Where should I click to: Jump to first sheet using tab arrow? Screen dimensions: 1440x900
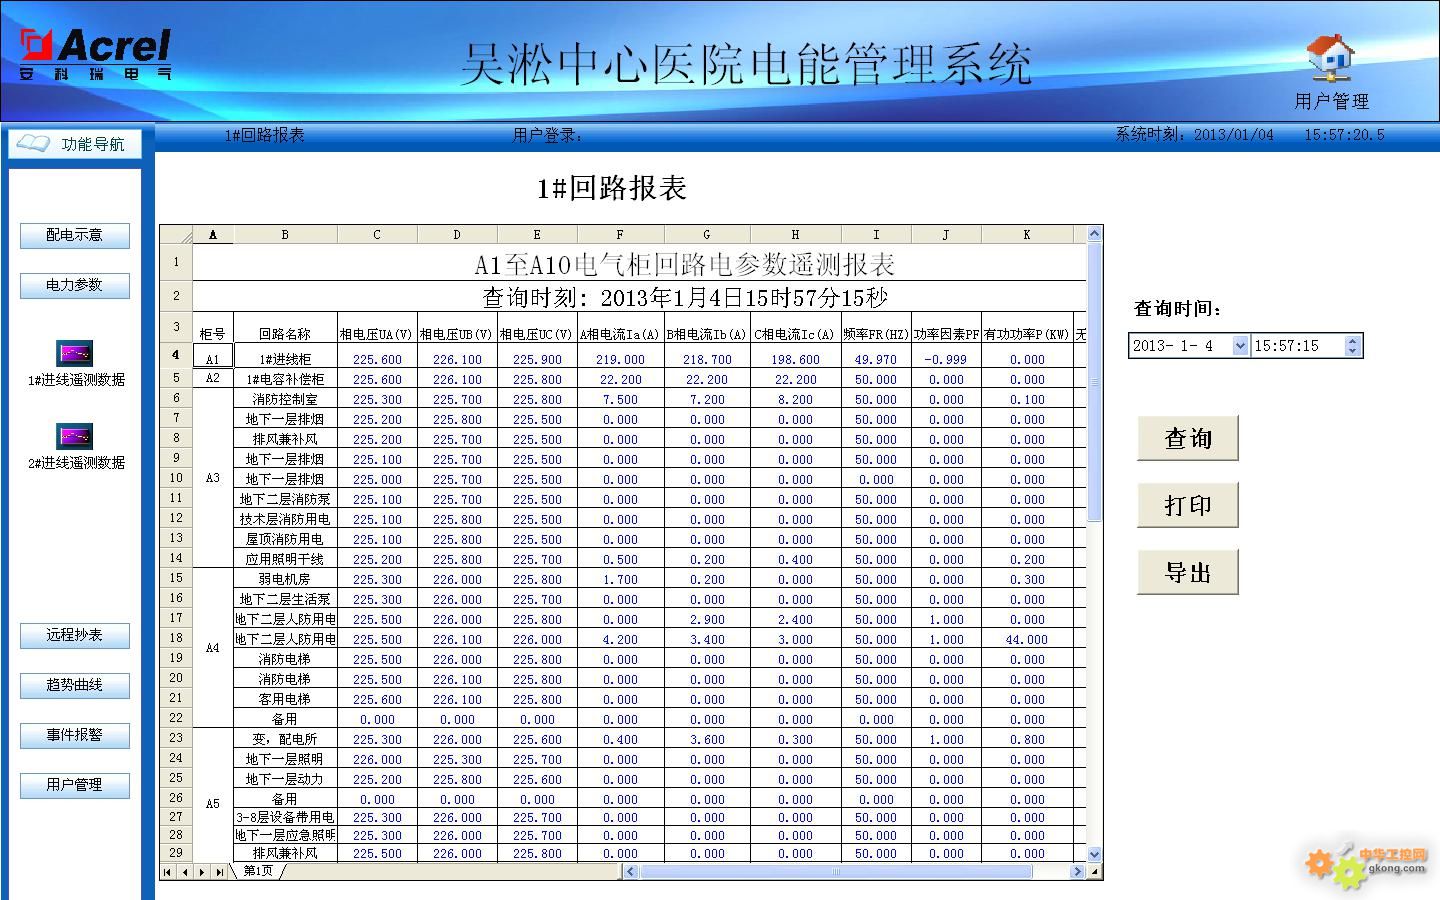168,872
